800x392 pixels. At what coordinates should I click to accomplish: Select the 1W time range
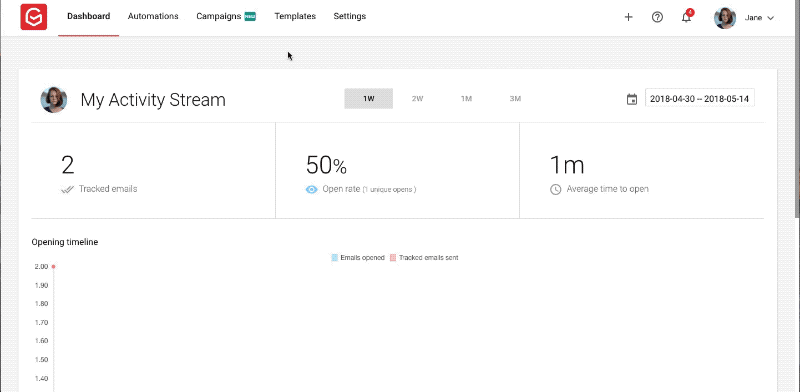point(368,99)
